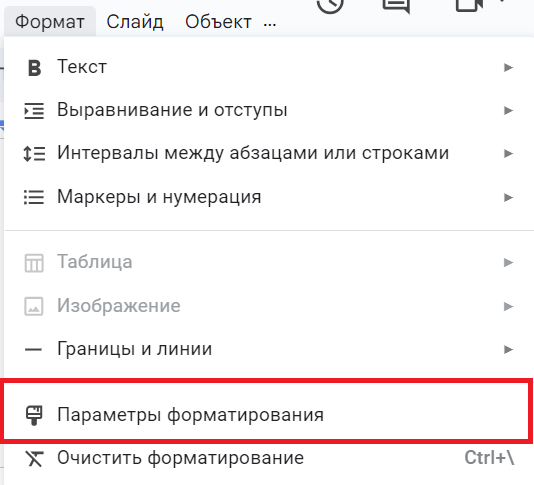The width and height of the screenshot is (534, 485).
Task: Expand the Границы и линии submenu arrow
Action: point(508,349)
